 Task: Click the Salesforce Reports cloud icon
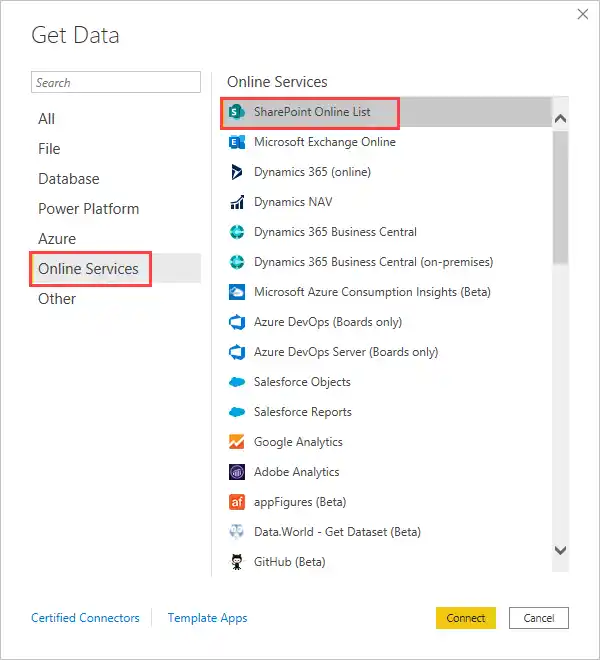click(237, 412)
